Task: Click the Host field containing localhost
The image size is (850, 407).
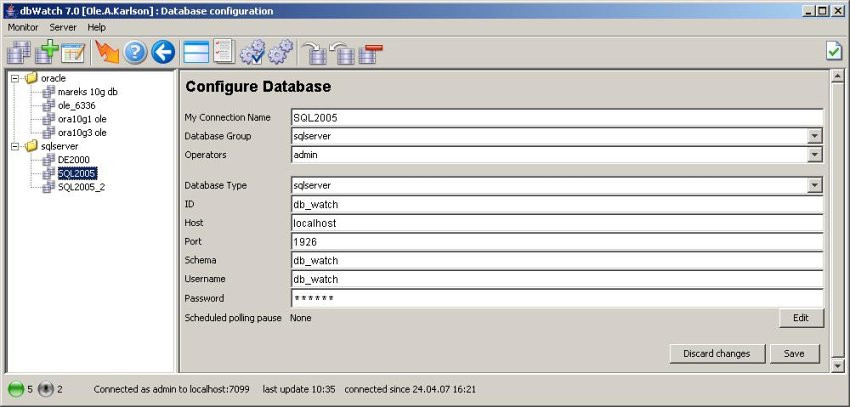Action: point(557,223)
